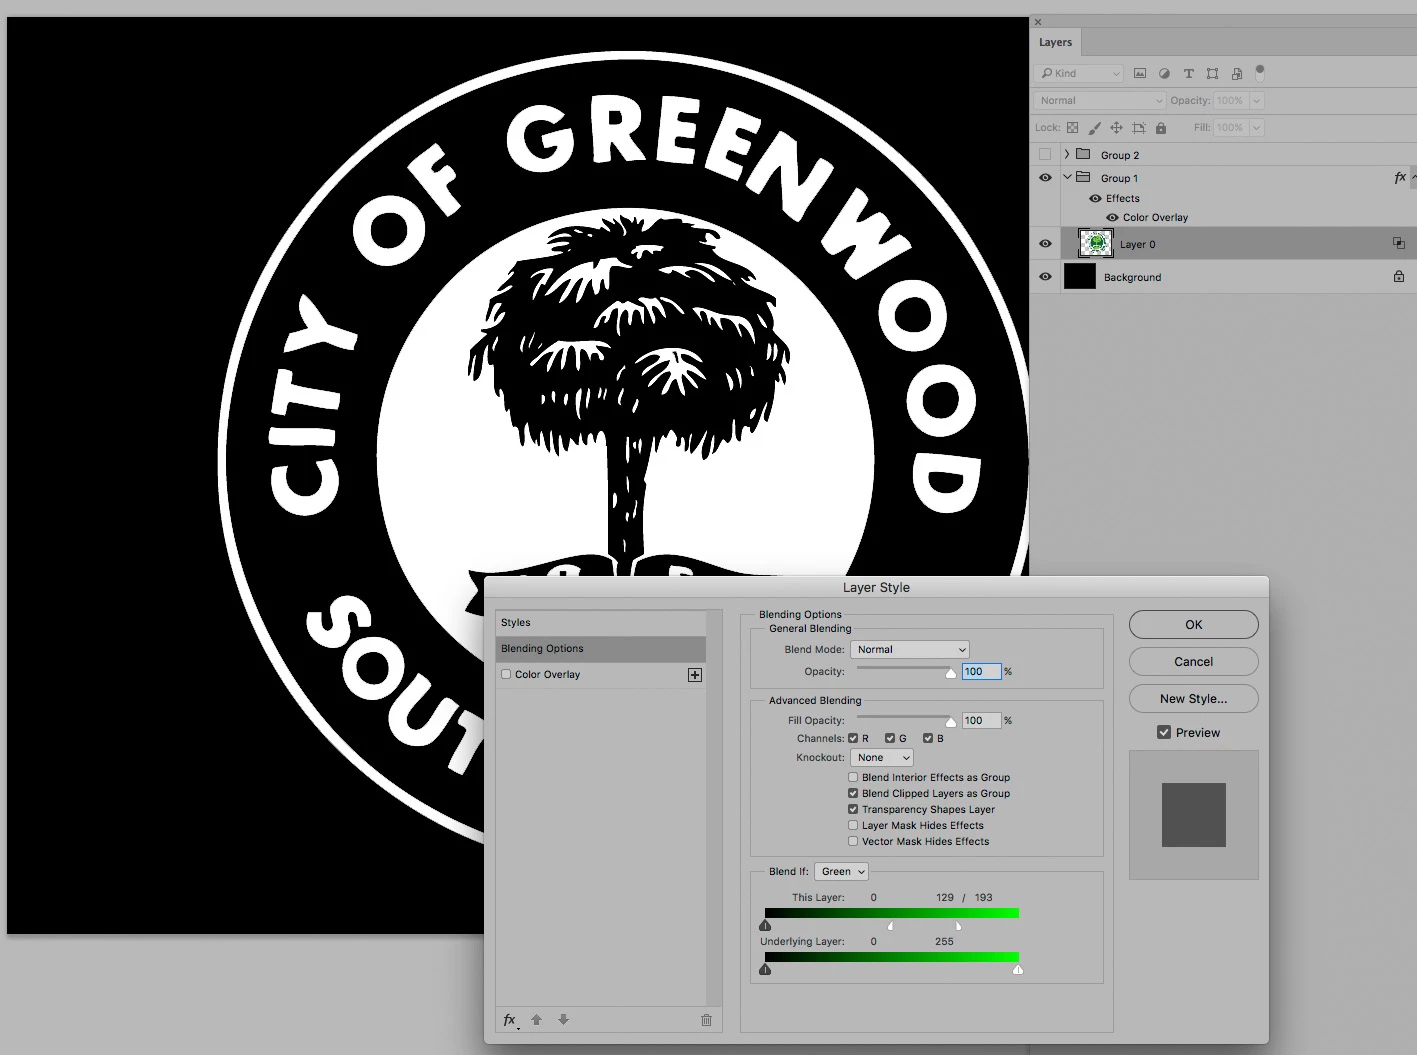Viewport: 1417px width, 1055px height.
Task: Lock image pixels brush icon
Action: click(x=1094, y=128)
